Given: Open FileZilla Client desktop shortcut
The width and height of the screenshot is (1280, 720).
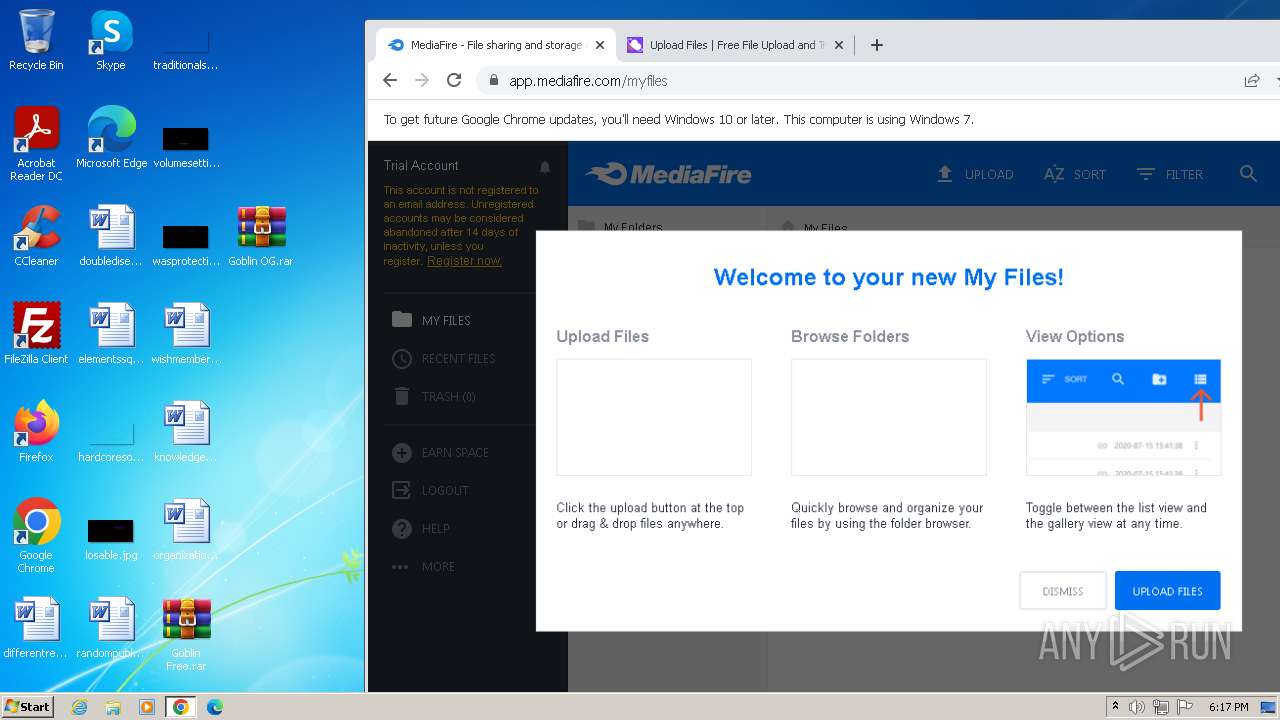Looking at the screenshot, I should pyautogui.click(x=36, y=334).
